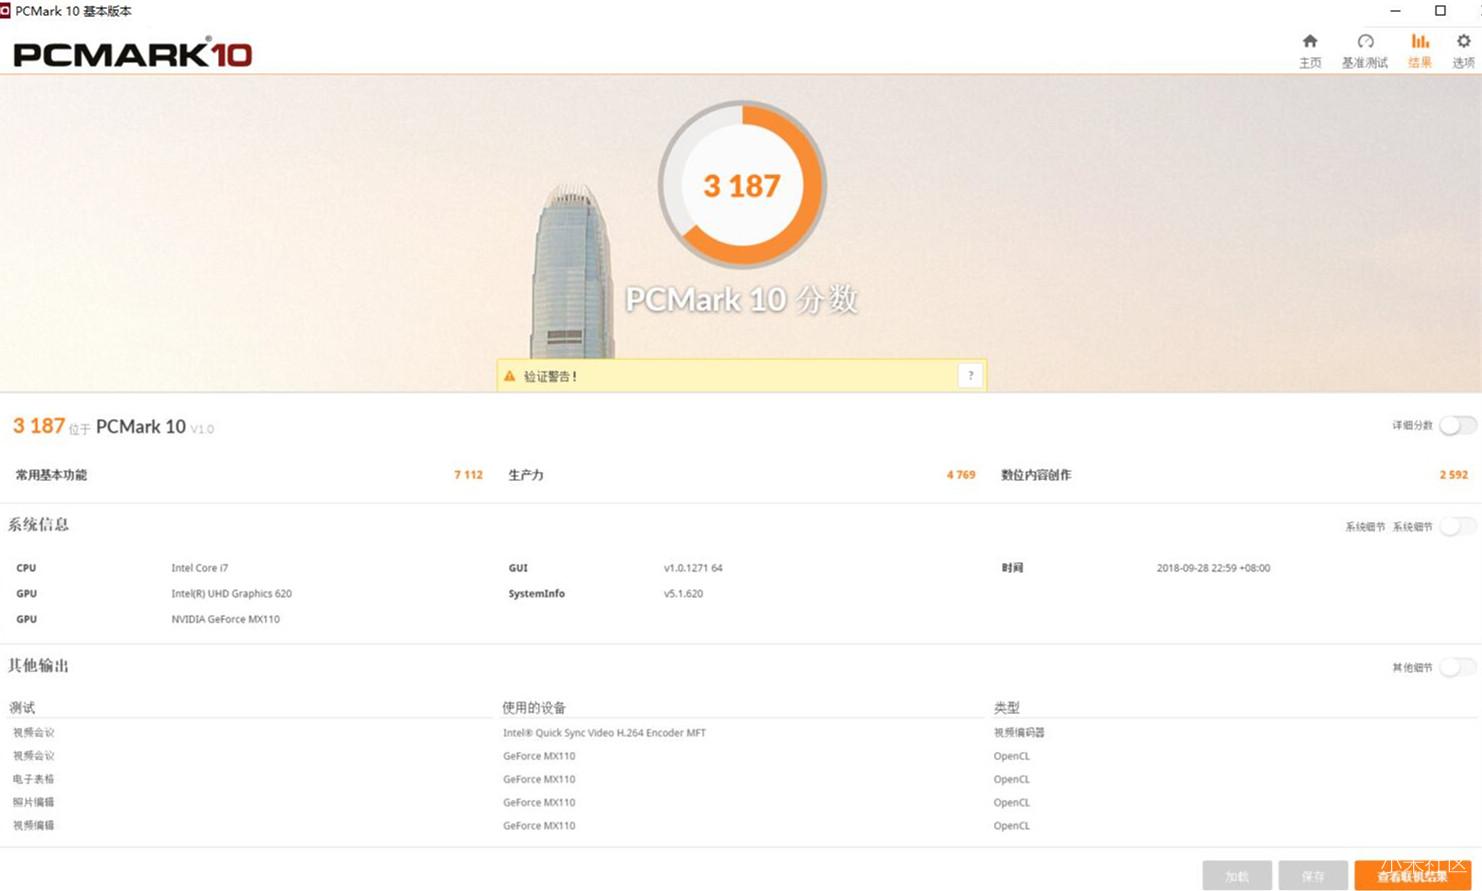Click the 使用的设备 column header

[534, 708]
